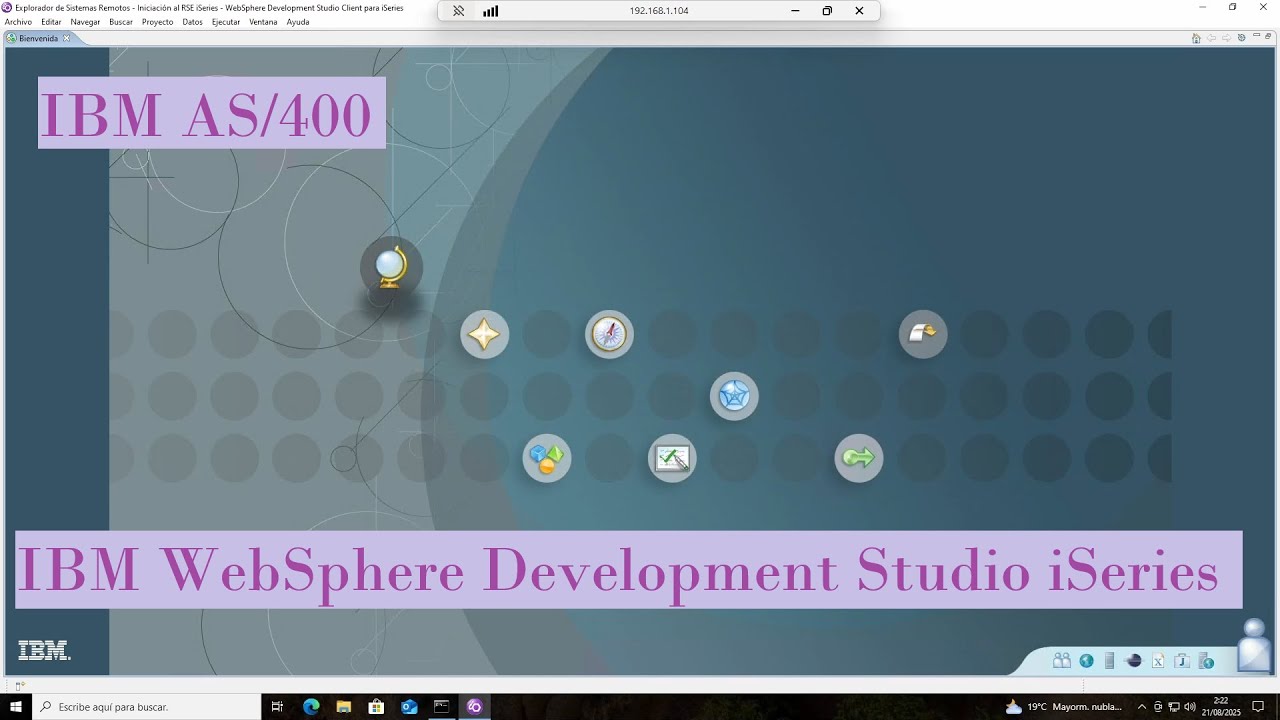Click the J briefcase icon in bottom bar
This screenshot has height=720, width=1280.
pos(1182,661)
